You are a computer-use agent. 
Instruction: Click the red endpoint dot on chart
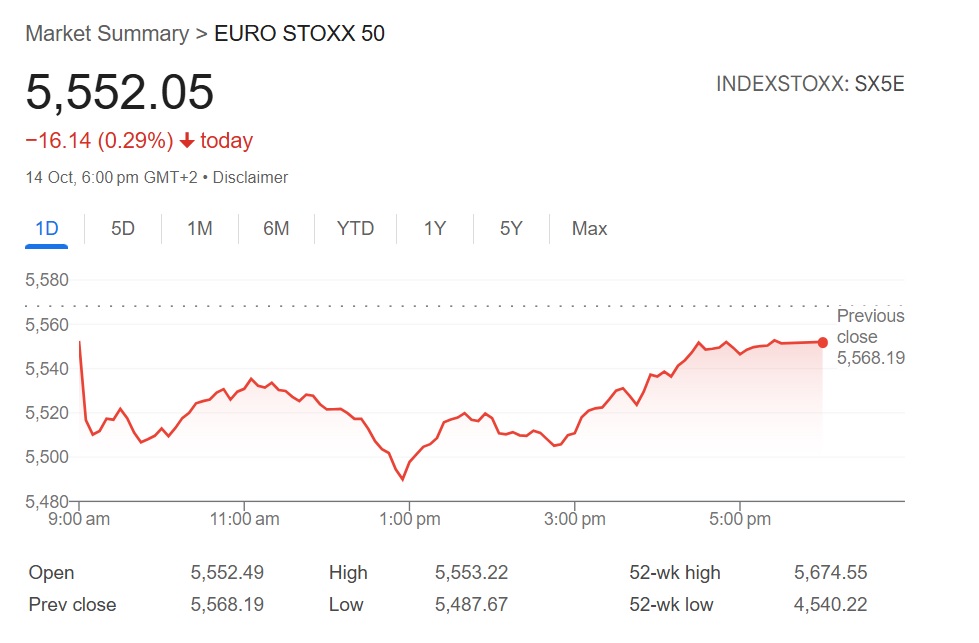[822, 342]
